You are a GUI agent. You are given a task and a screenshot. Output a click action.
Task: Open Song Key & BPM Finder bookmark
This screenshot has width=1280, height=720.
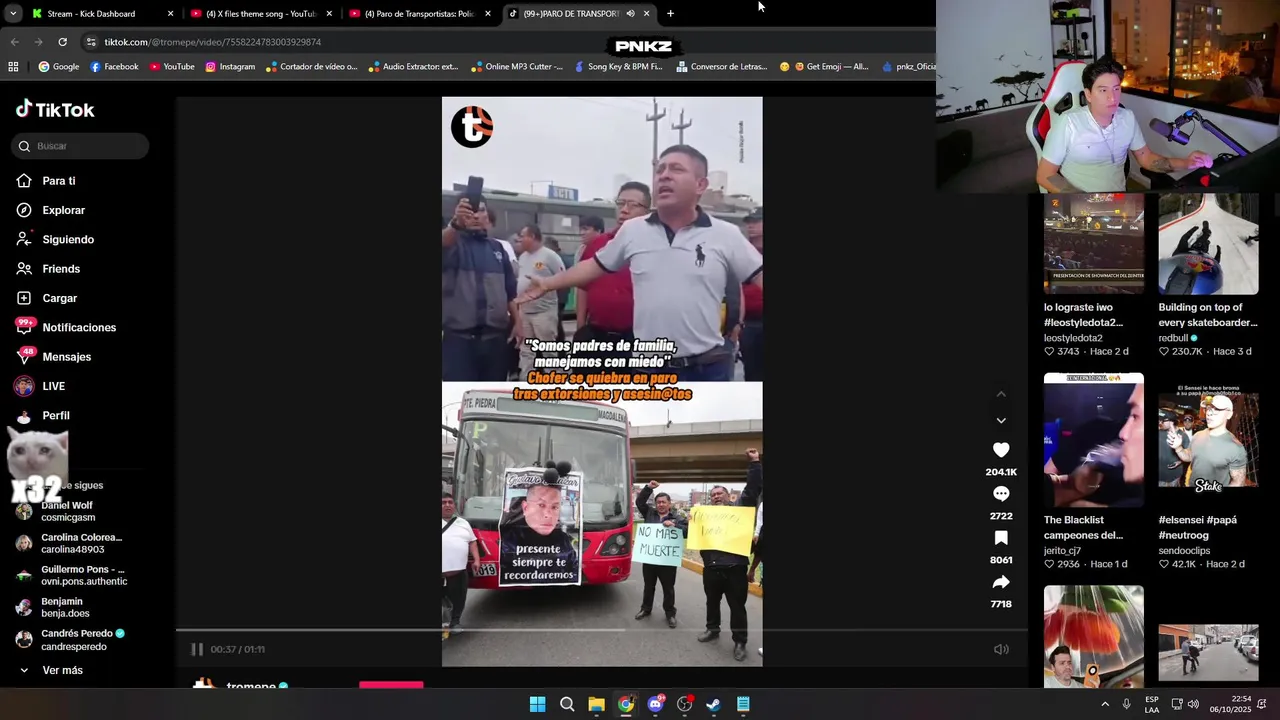[618, 67]
